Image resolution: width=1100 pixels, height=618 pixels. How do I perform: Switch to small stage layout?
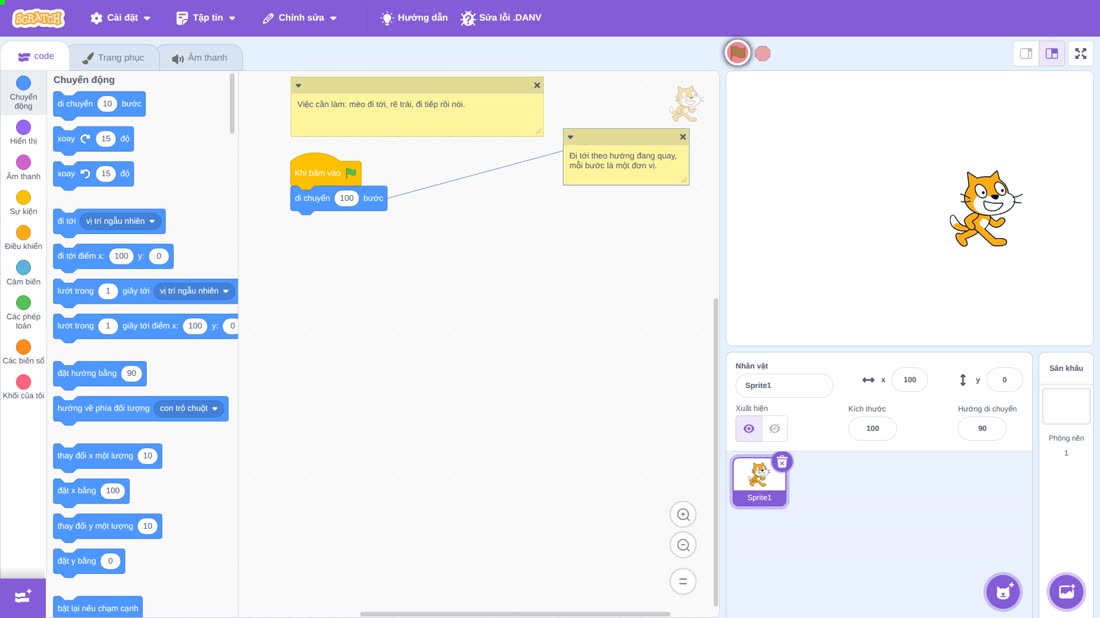[1026, 53]
